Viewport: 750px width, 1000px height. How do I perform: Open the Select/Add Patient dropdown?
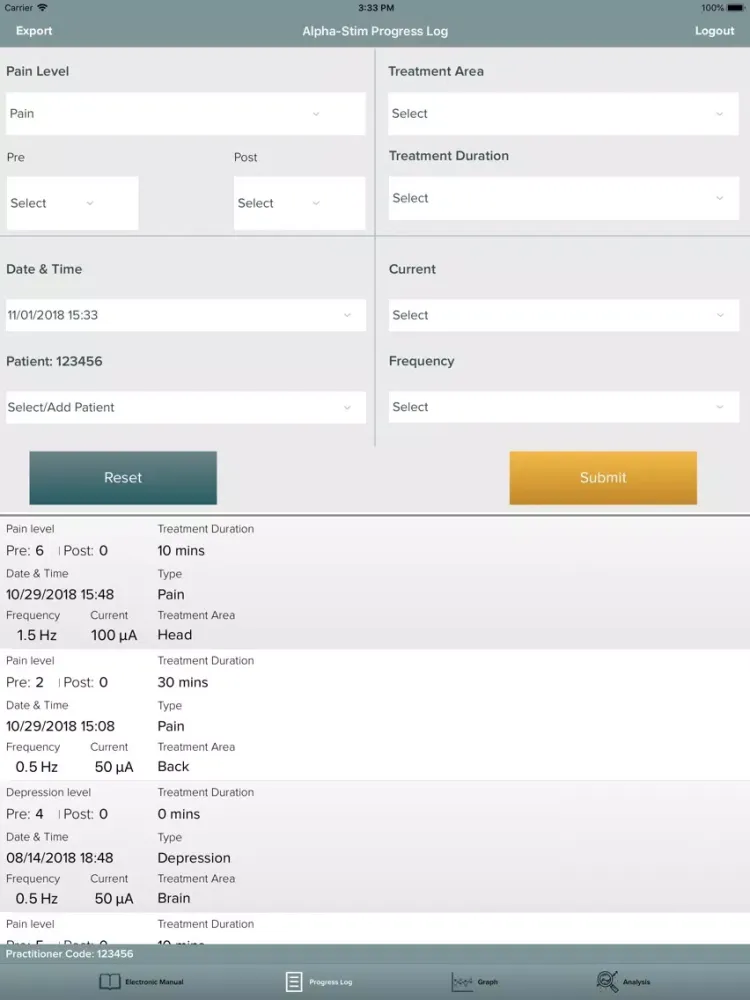tap(186, 407)
